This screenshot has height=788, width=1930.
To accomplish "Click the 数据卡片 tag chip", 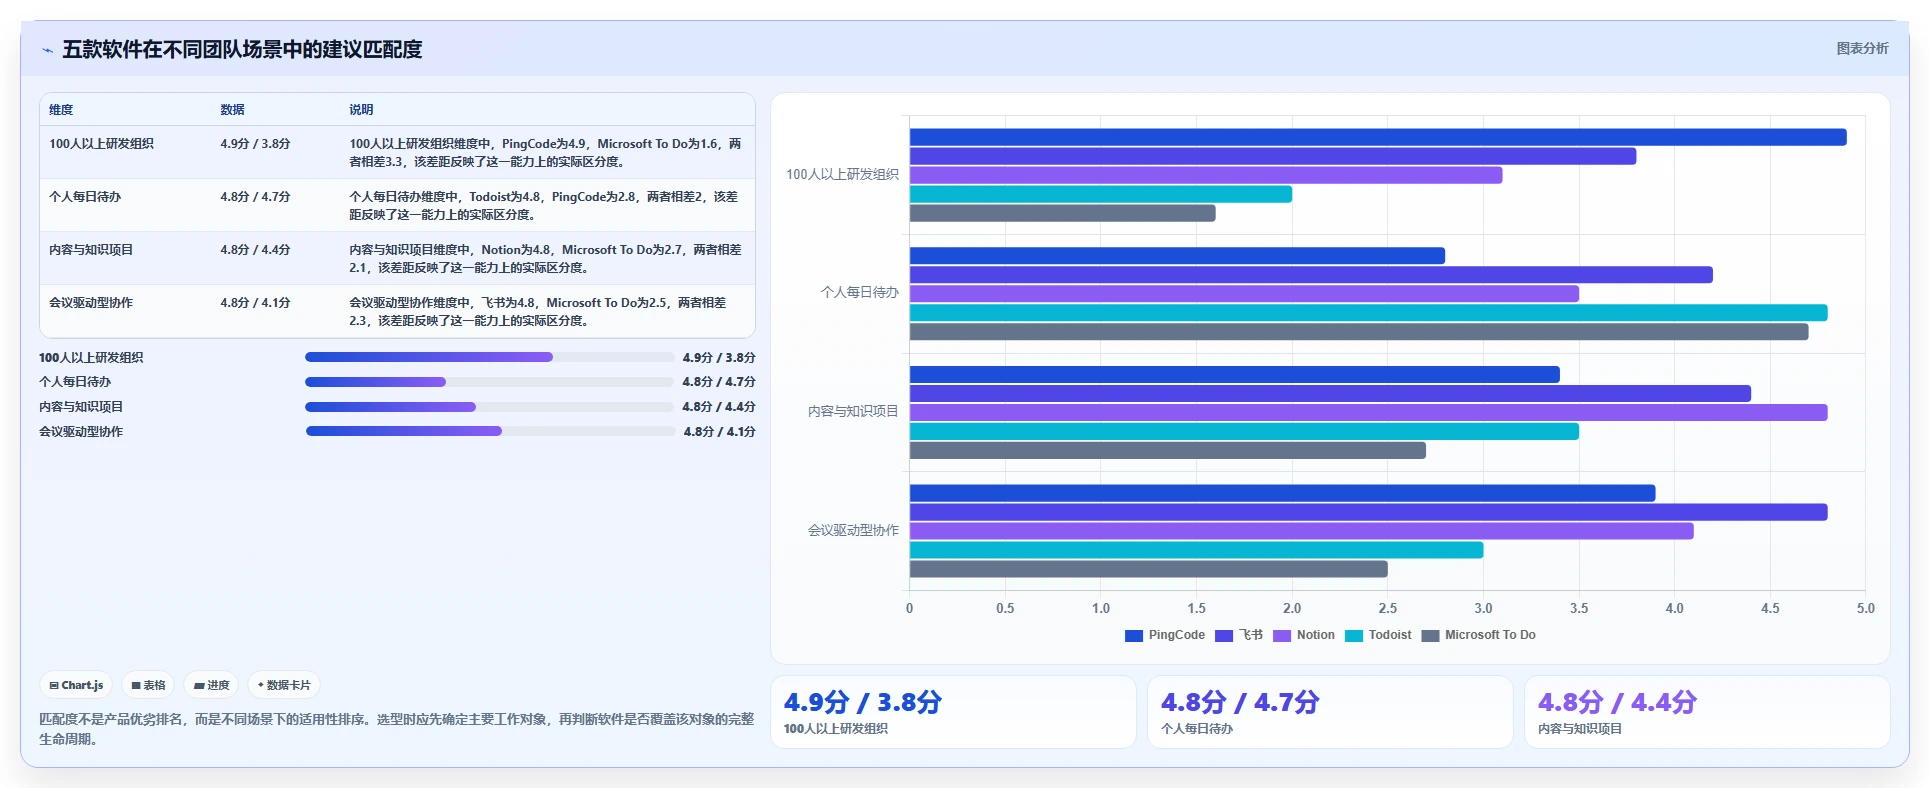I will coord(284,685).
